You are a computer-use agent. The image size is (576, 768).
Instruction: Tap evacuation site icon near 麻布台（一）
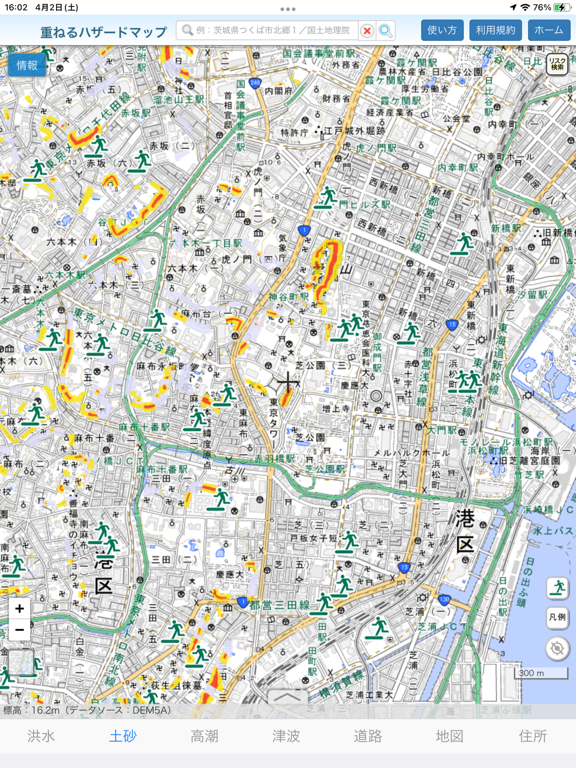tap(156, 320)
